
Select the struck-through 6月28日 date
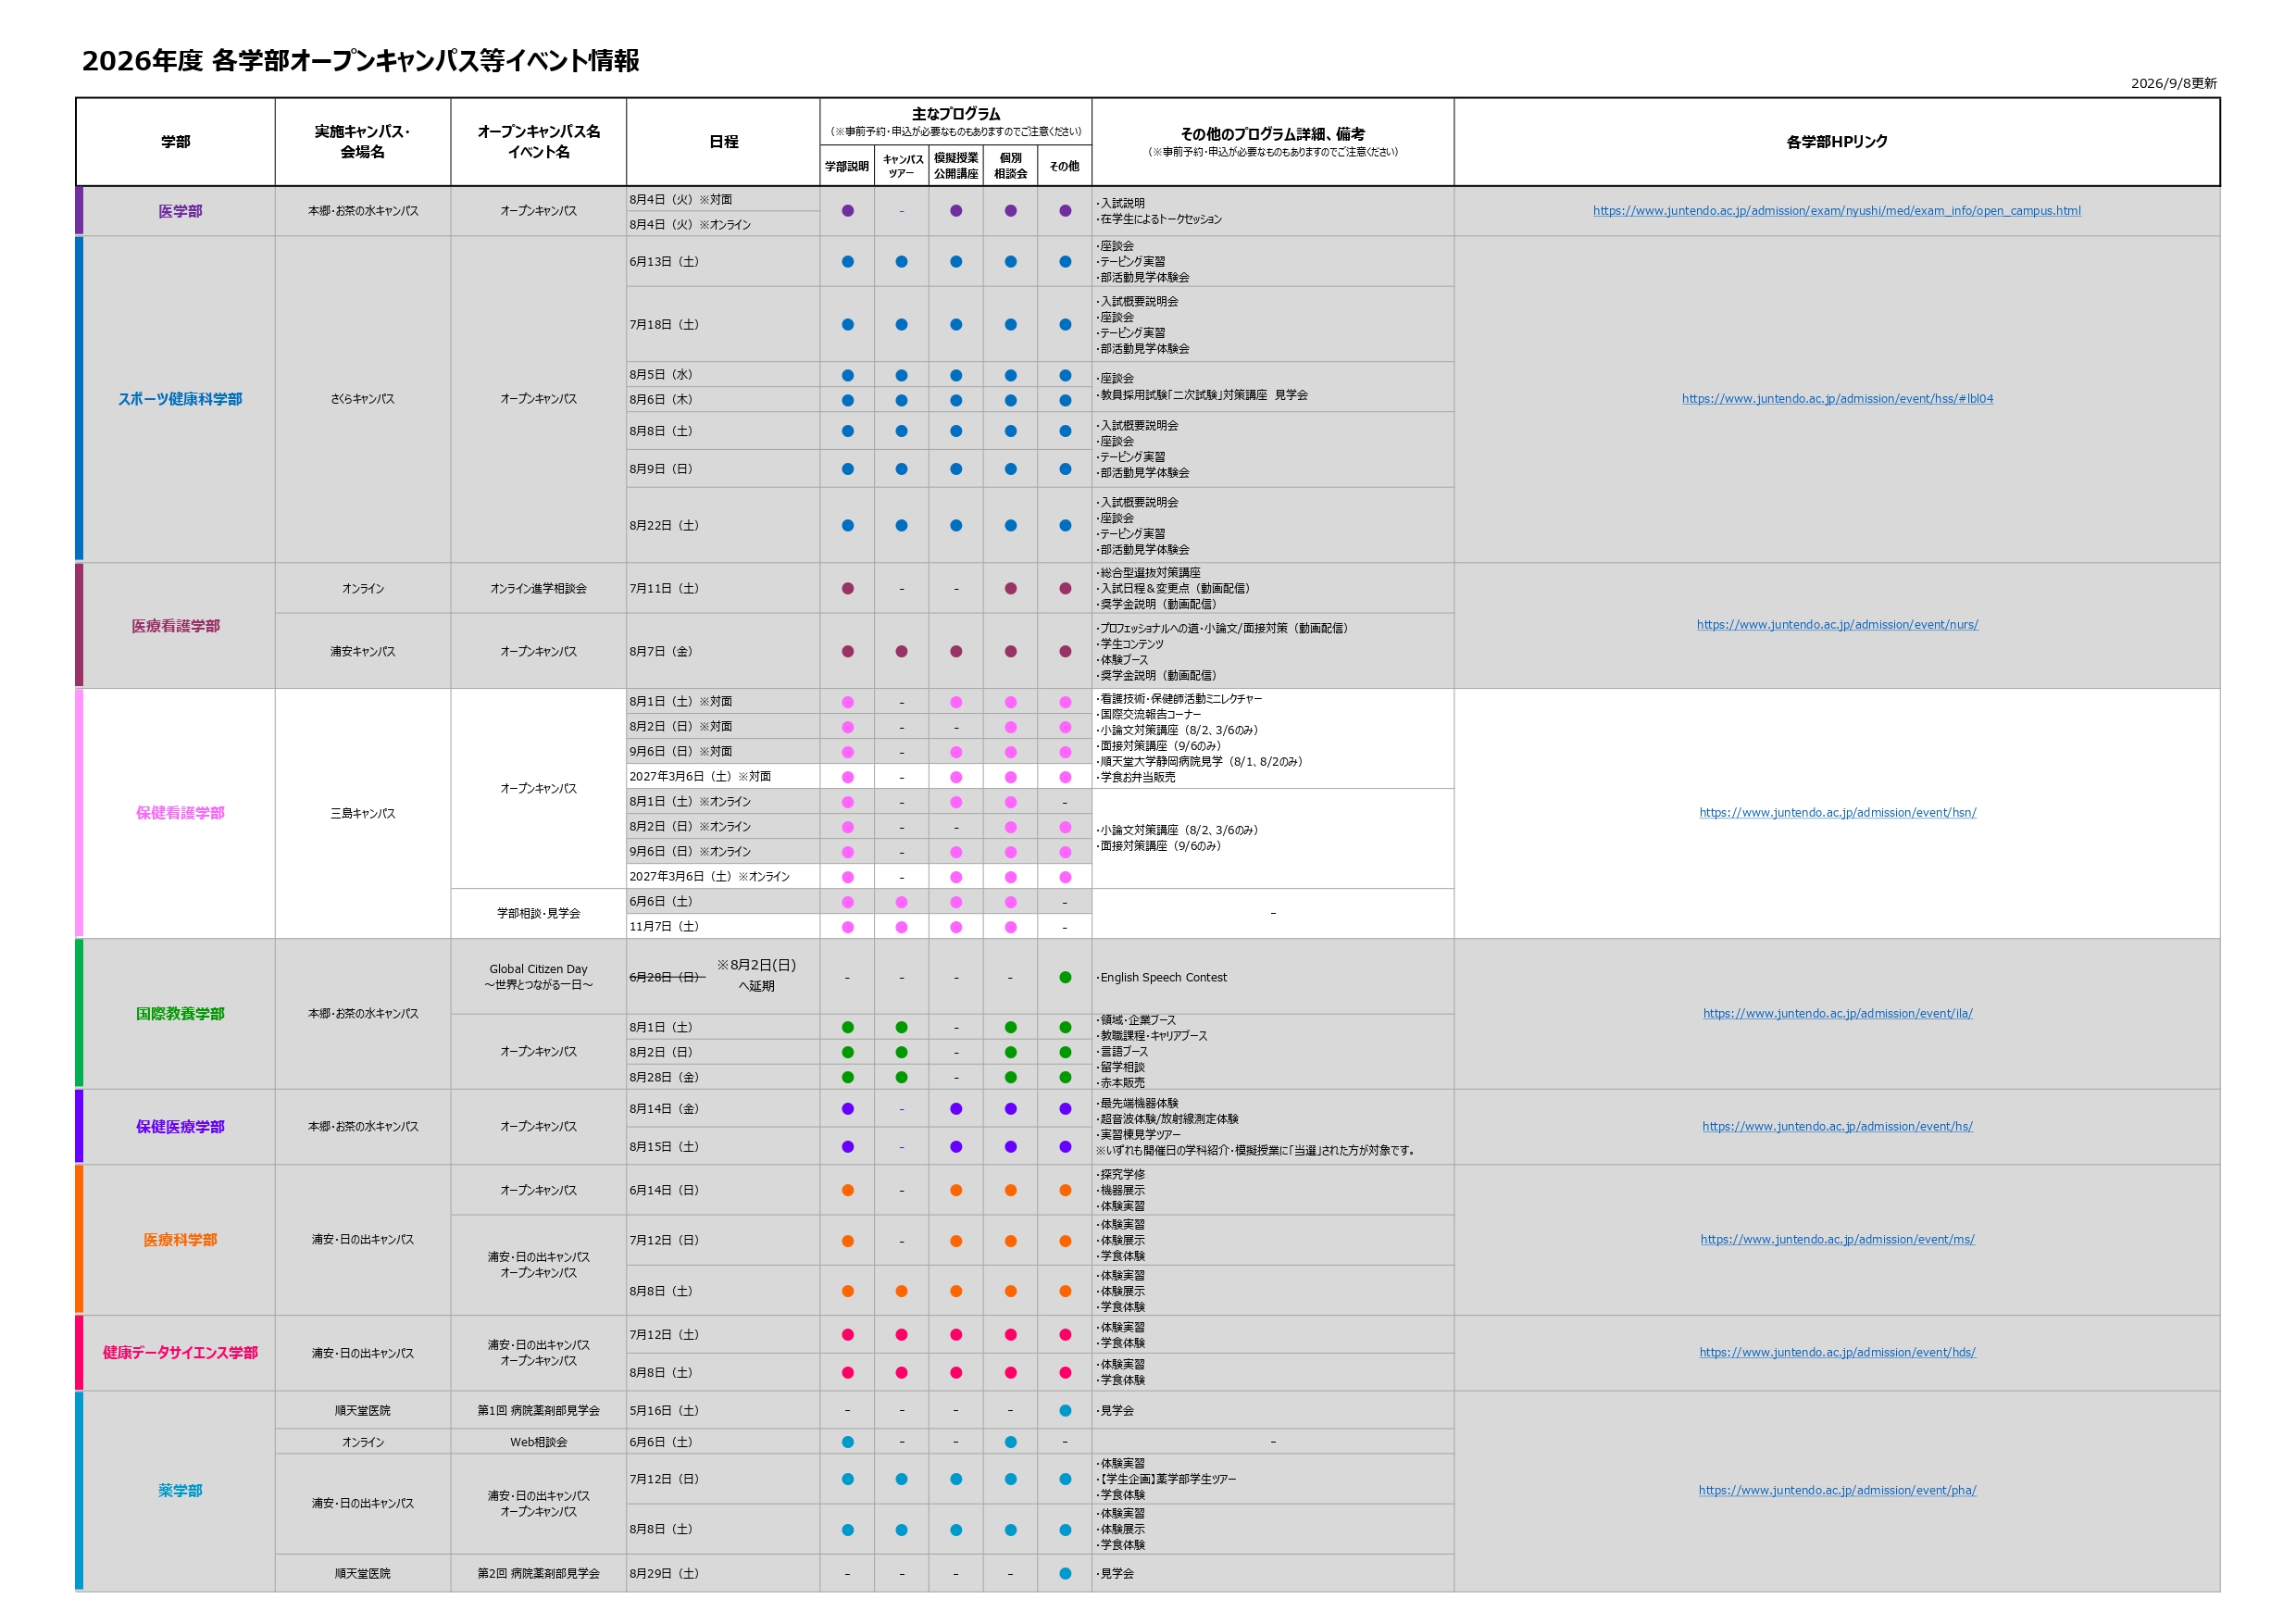[666, 978]
